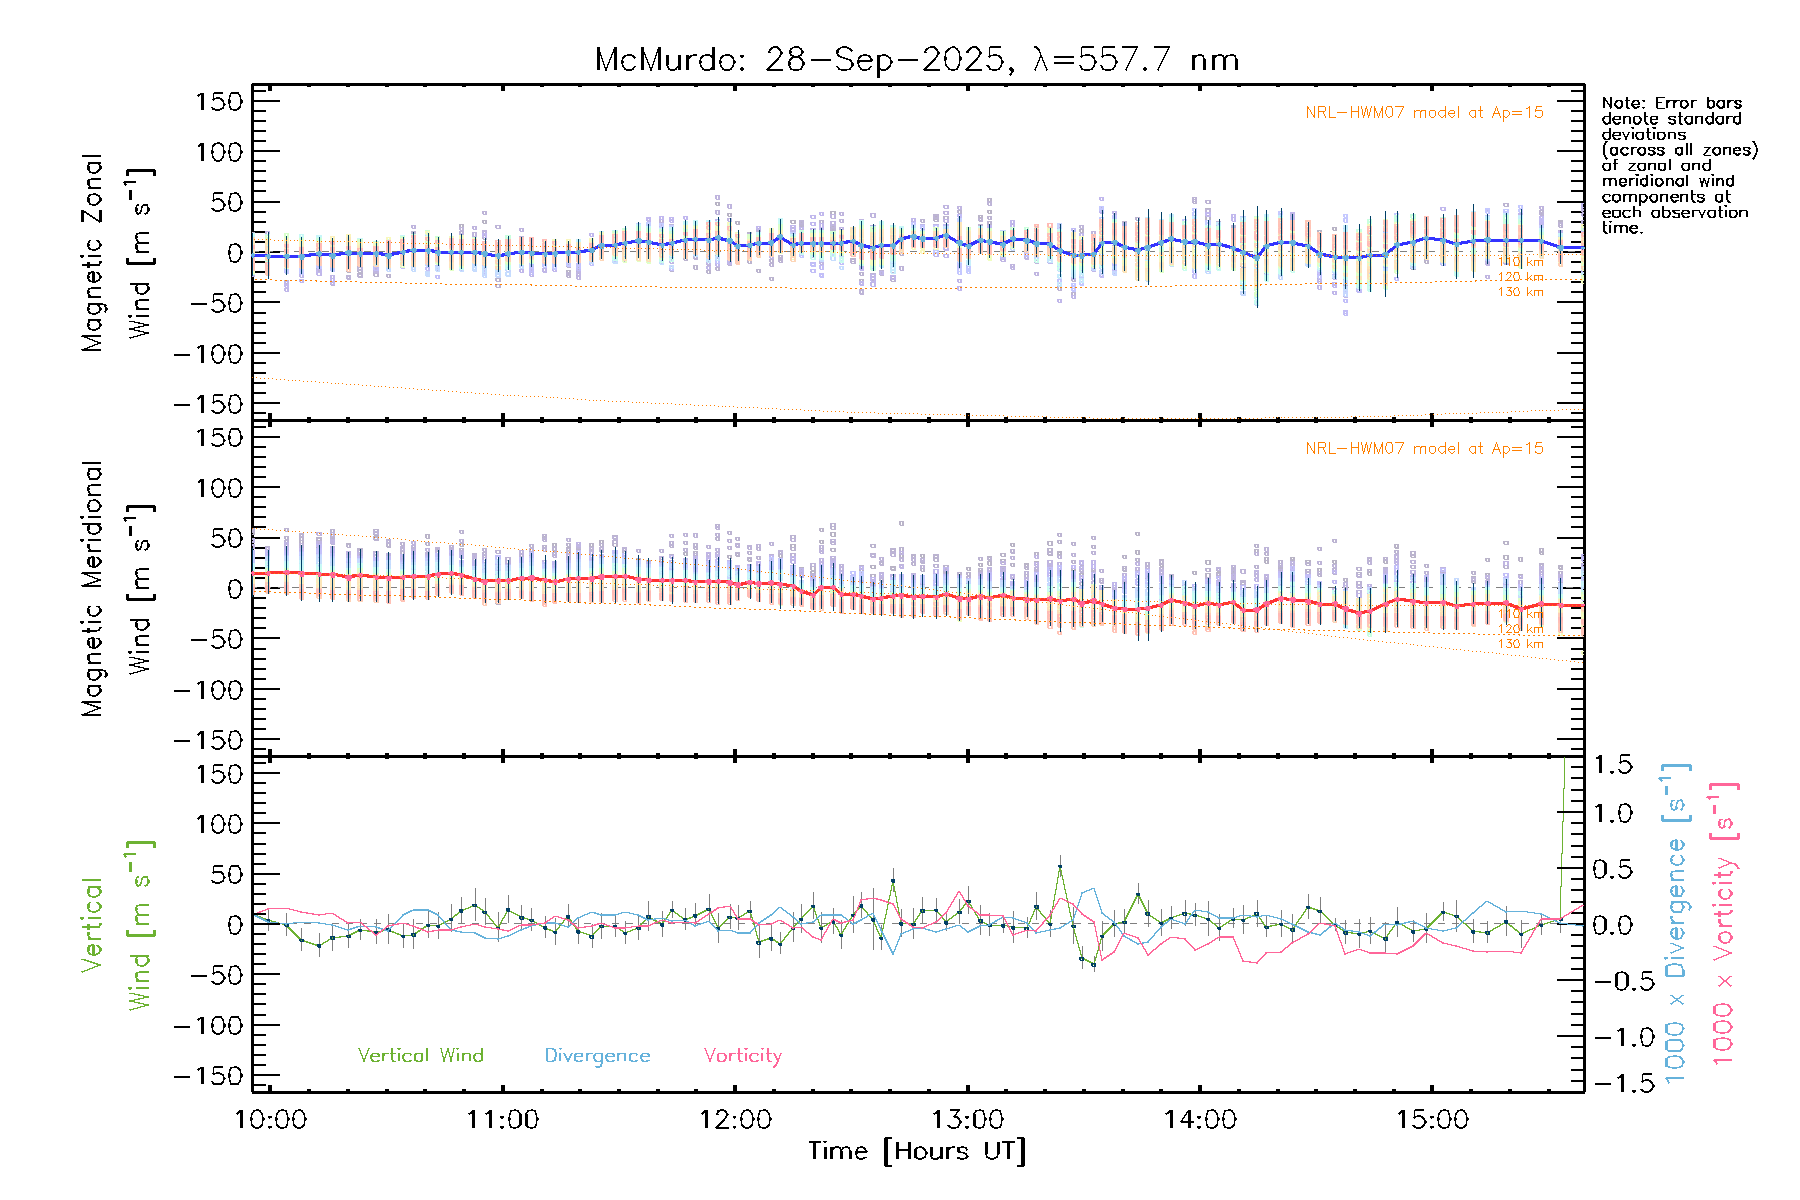Select the 15:00 time axis tick label

(1432, 1119)
